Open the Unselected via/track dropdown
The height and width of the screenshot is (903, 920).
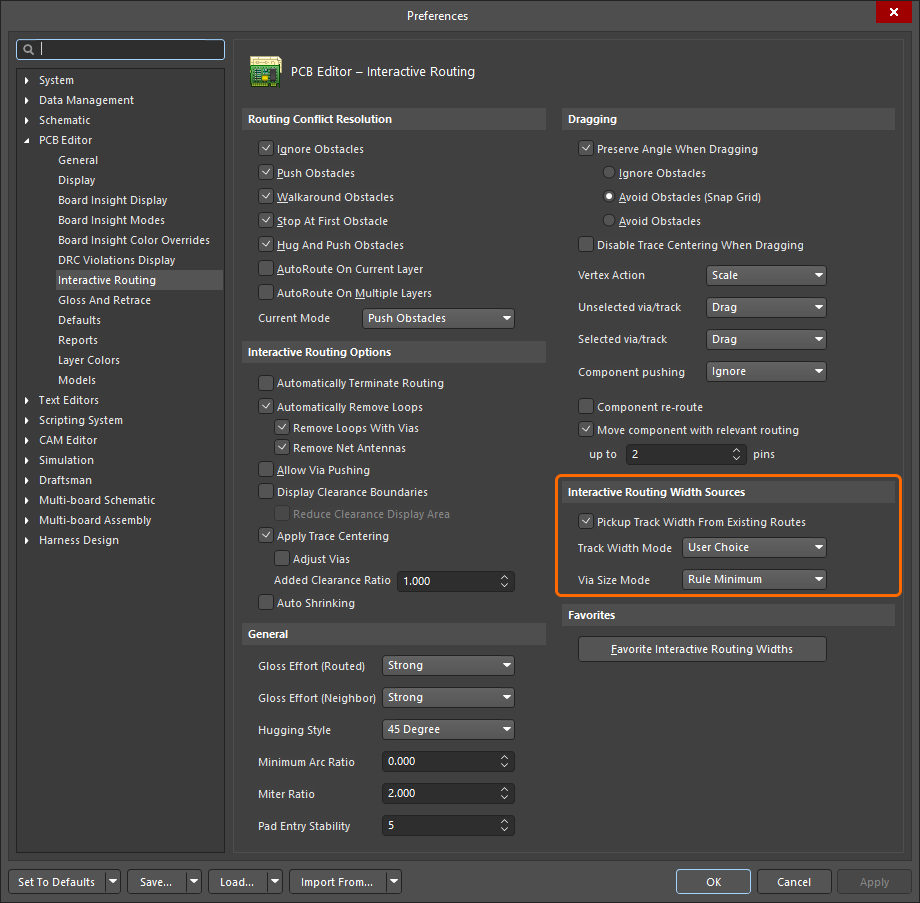click(x=766, y=307)
